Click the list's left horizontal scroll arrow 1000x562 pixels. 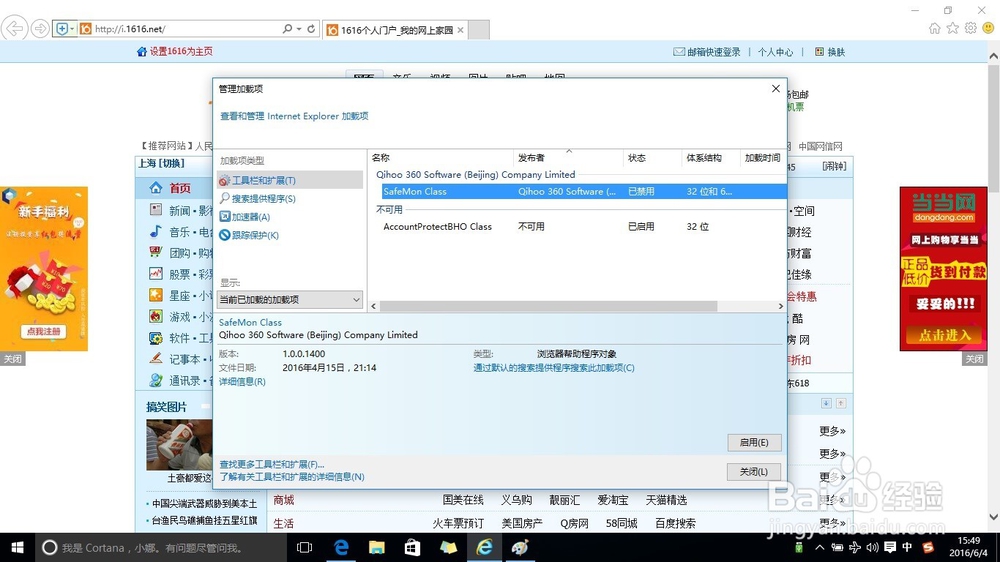[374, 306]
